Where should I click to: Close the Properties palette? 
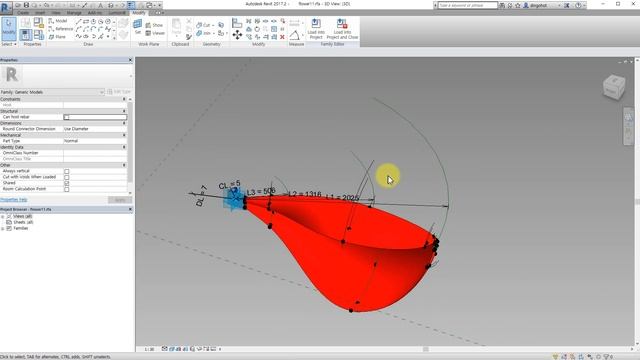tap(130, 60)
